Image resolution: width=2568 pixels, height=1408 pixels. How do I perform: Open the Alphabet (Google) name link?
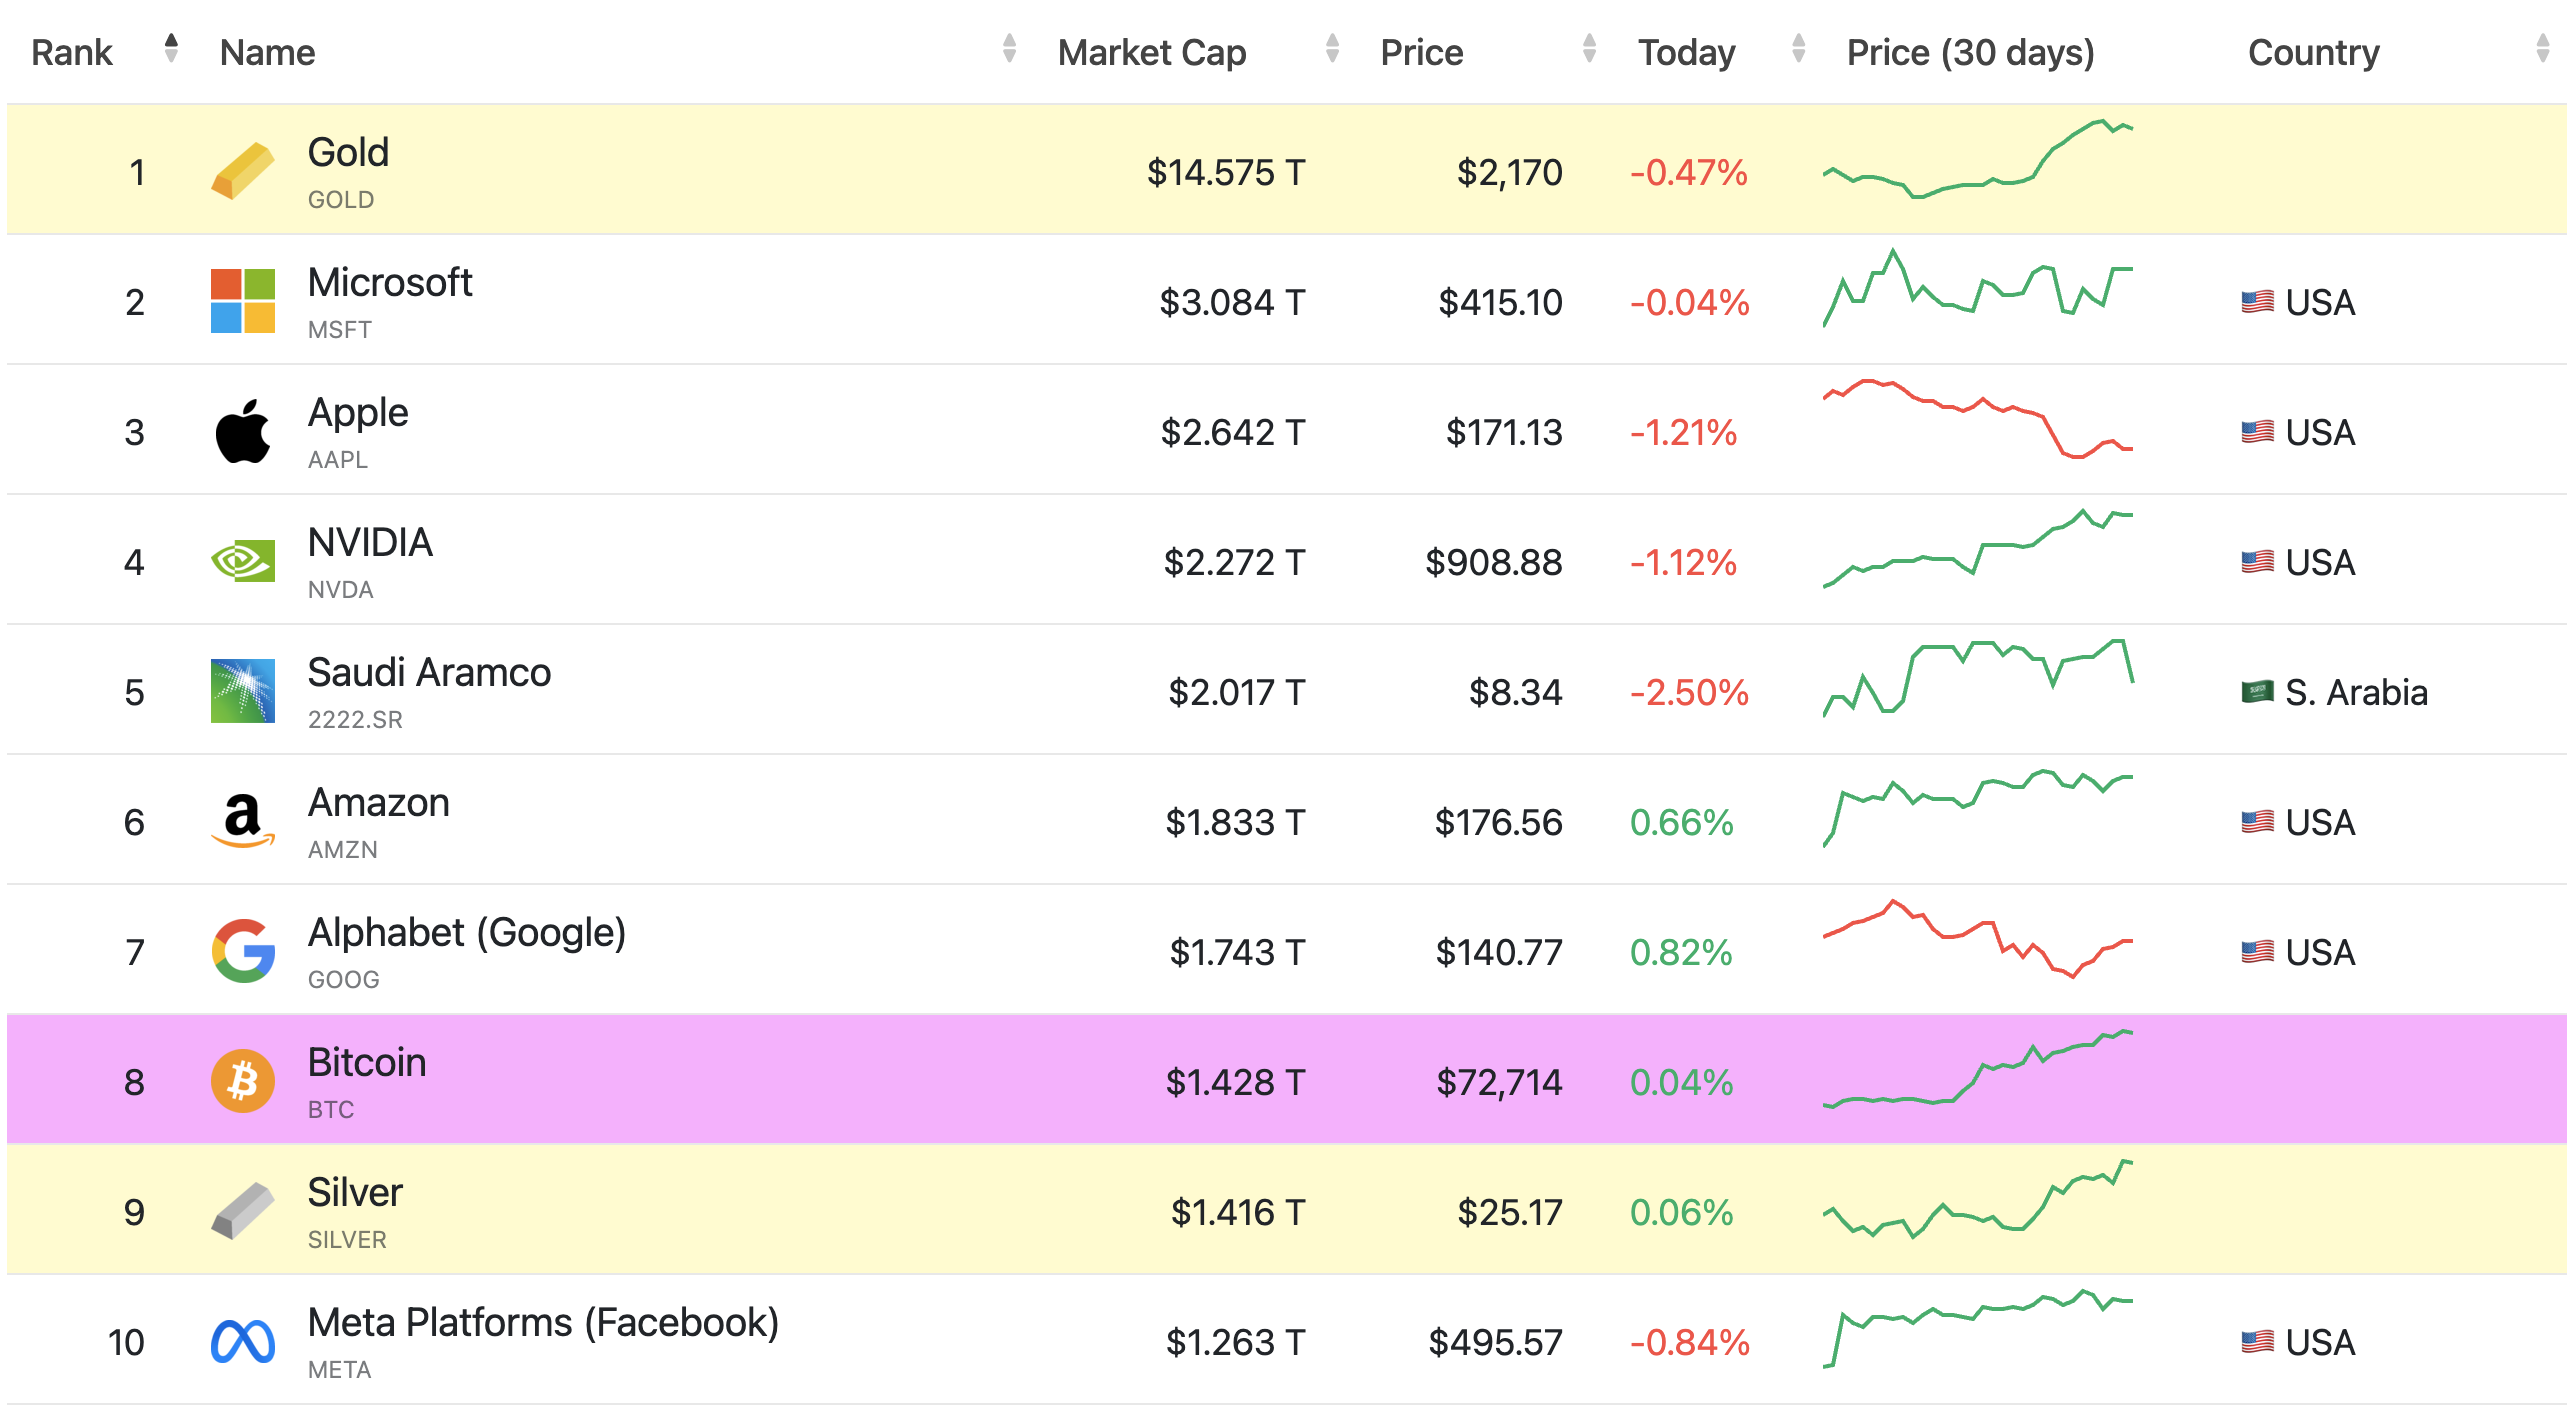point(467,933)
